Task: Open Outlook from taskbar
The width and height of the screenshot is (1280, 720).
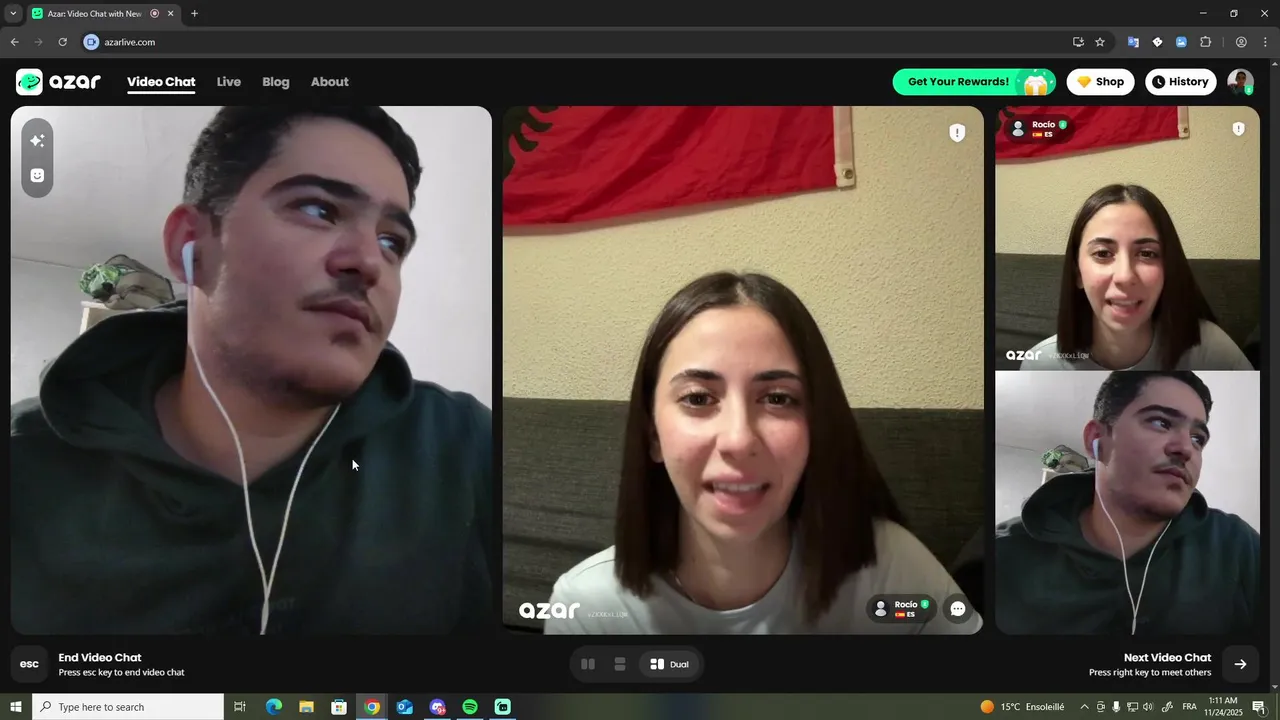Action: pyautogui.click(x=404, y=707)
